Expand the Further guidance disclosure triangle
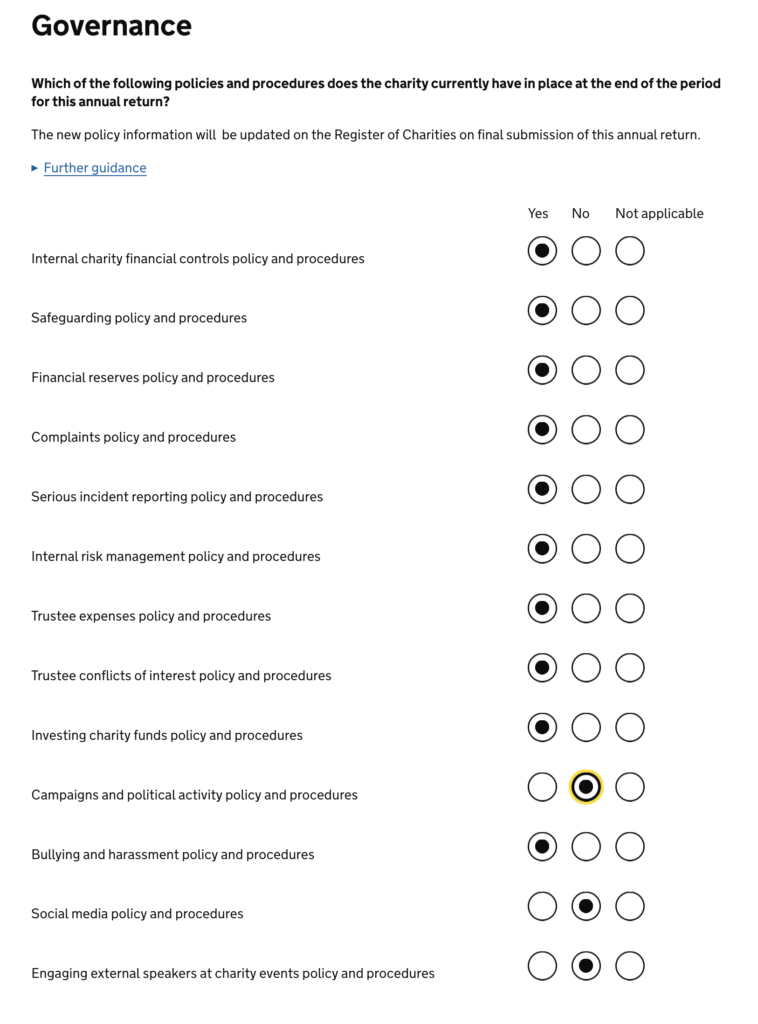 (x=35, y=168)
